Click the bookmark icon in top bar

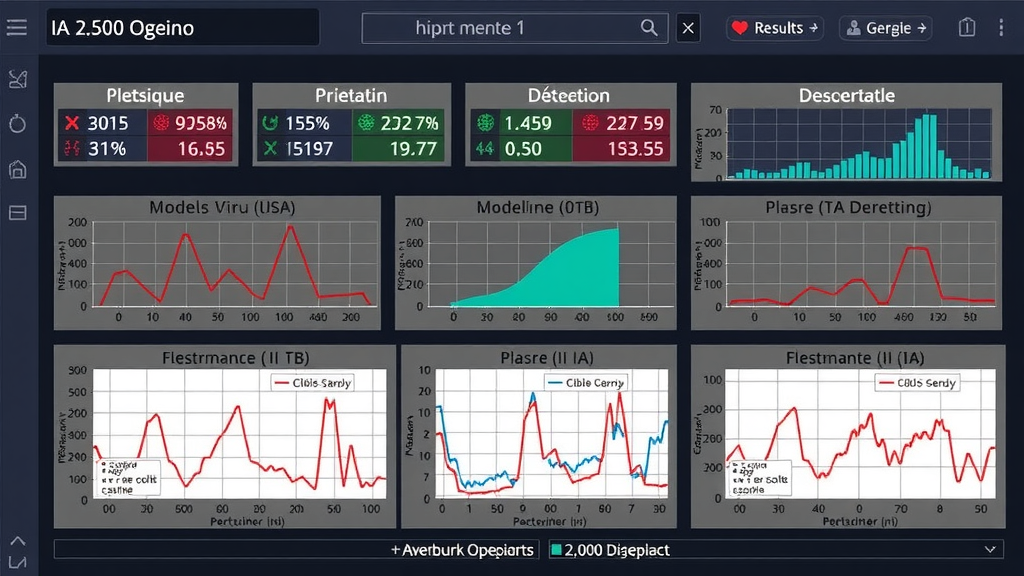[x=966, y=28]
